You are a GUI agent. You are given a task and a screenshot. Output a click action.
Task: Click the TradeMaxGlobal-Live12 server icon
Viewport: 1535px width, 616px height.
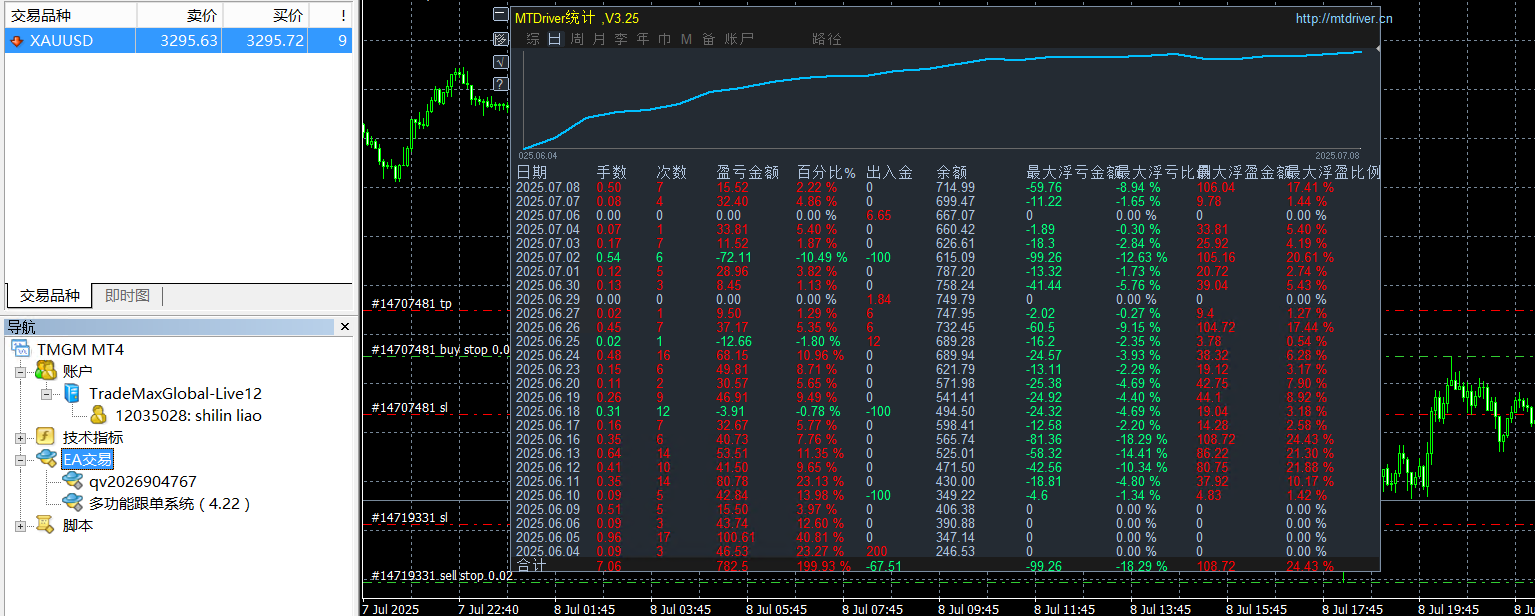point(72,393)
